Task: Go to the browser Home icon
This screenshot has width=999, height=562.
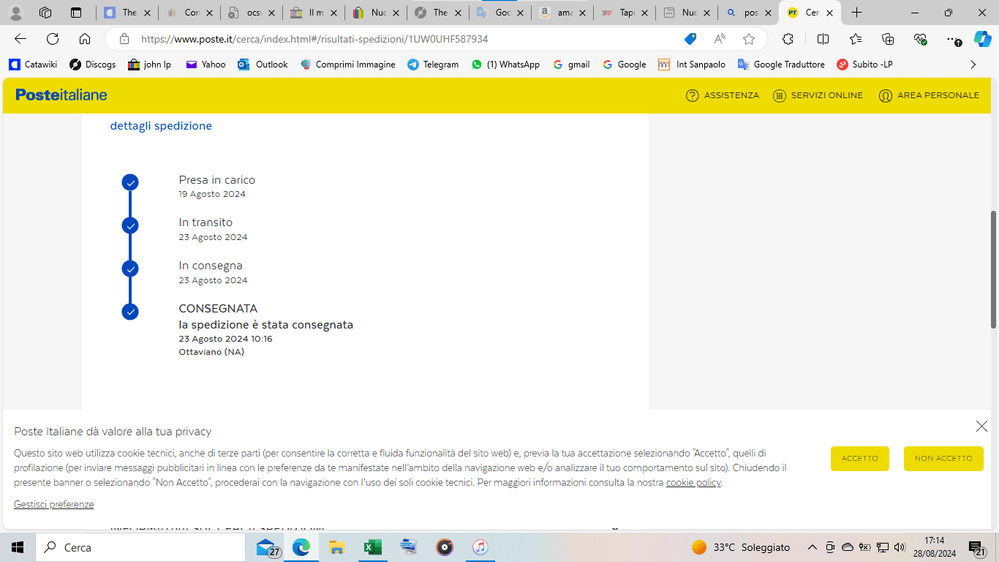Action: [x=85, y=39]
